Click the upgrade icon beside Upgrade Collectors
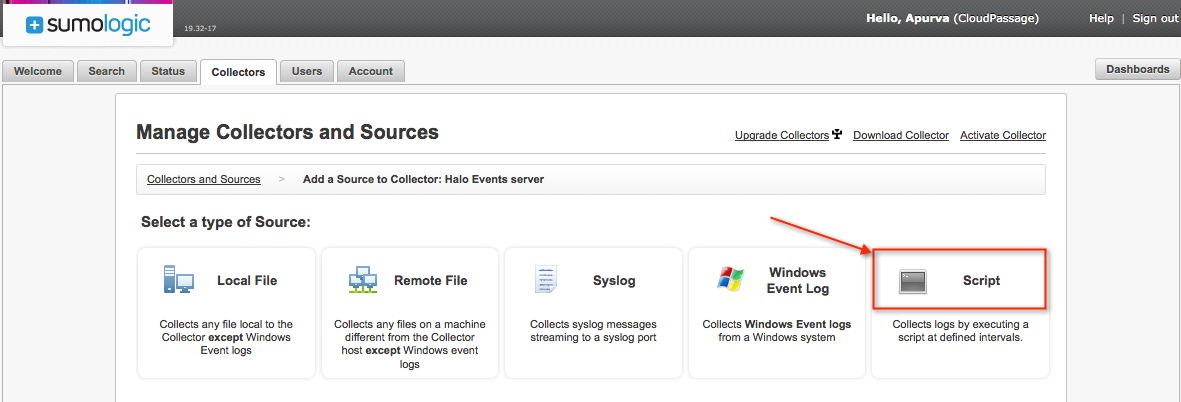The width and height of the screenshot is (1181, 402). [837, 136]
